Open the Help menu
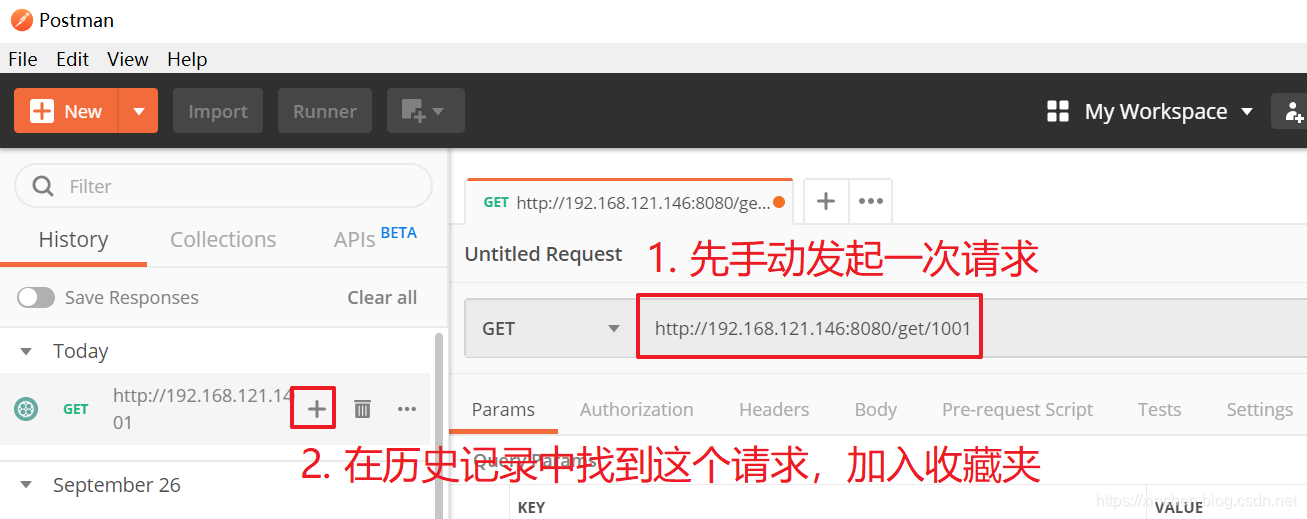The width and height of the screenshot is (1307, 519). 187,59
